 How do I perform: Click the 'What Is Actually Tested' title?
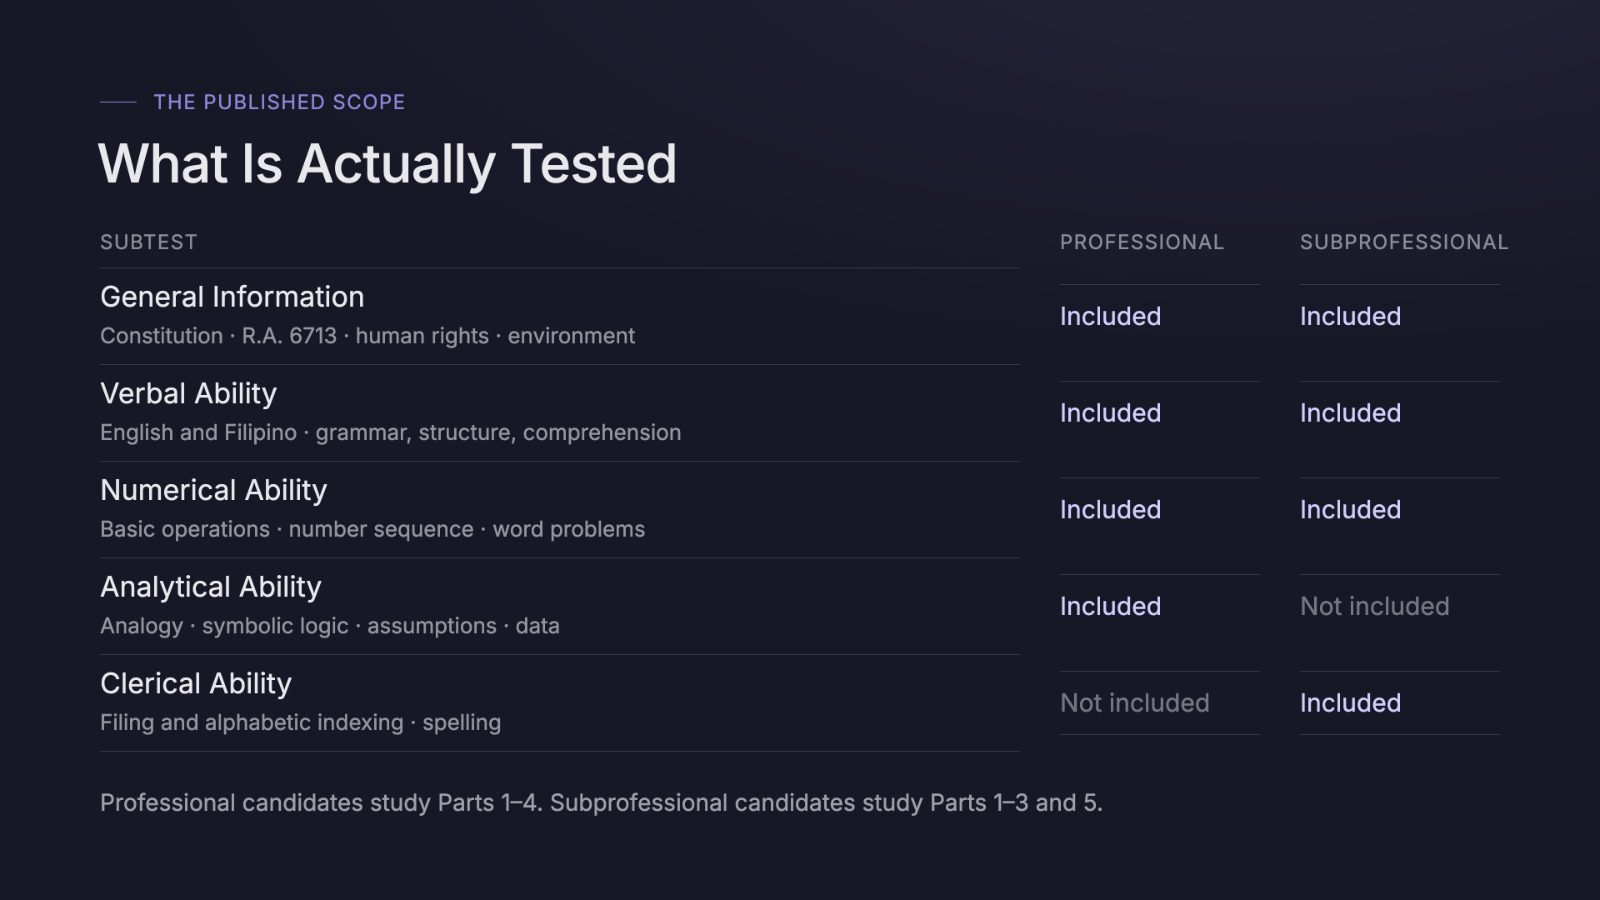pos(387,164)
